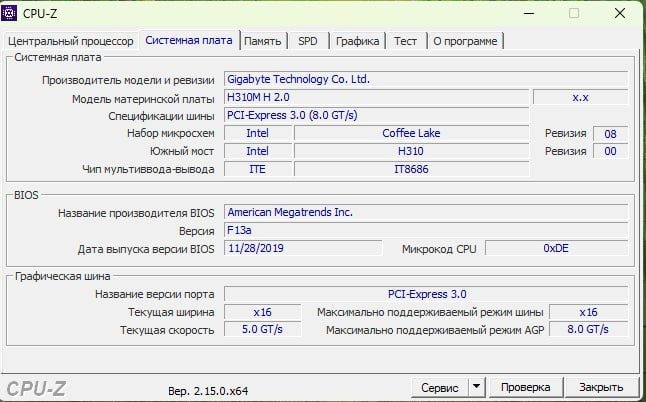The height and width of the screenshot is (402, 646).
Task: Click the BIOS date 11/28/2019 field
Action: pos(303,248)
